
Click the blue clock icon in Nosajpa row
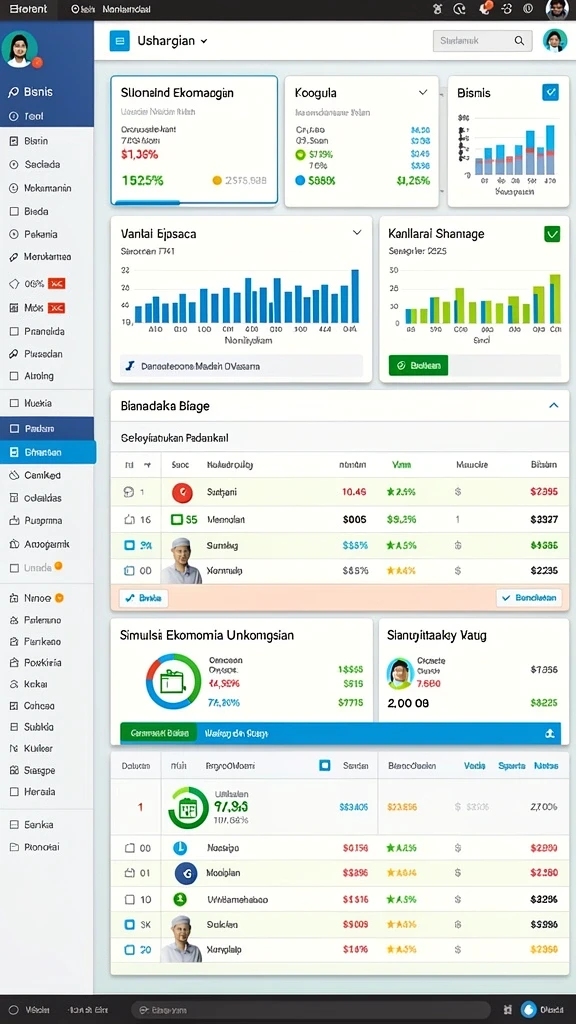coord(180,848)
